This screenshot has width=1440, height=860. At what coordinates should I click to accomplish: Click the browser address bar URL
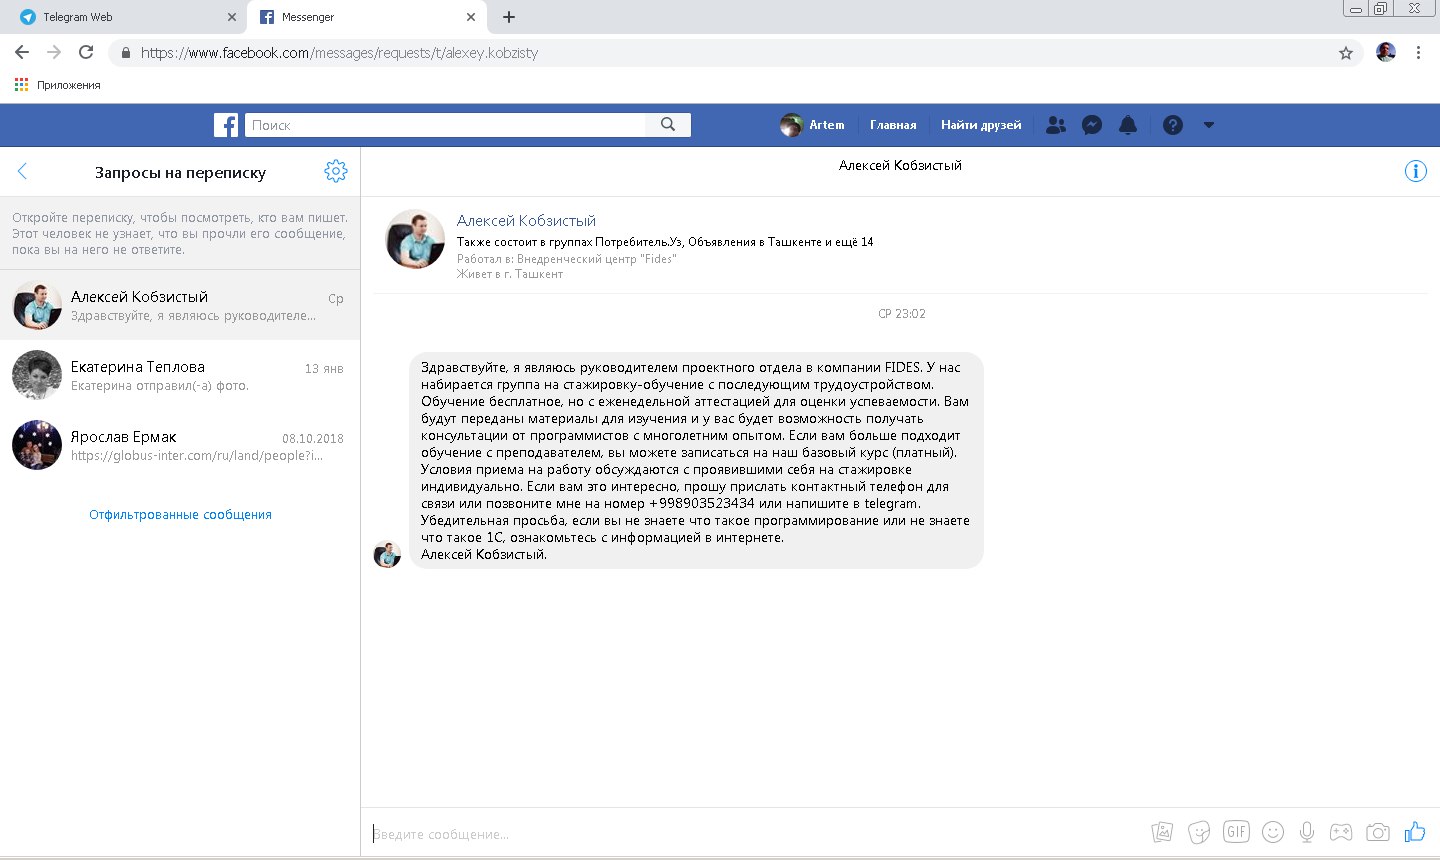click(339, 53)
